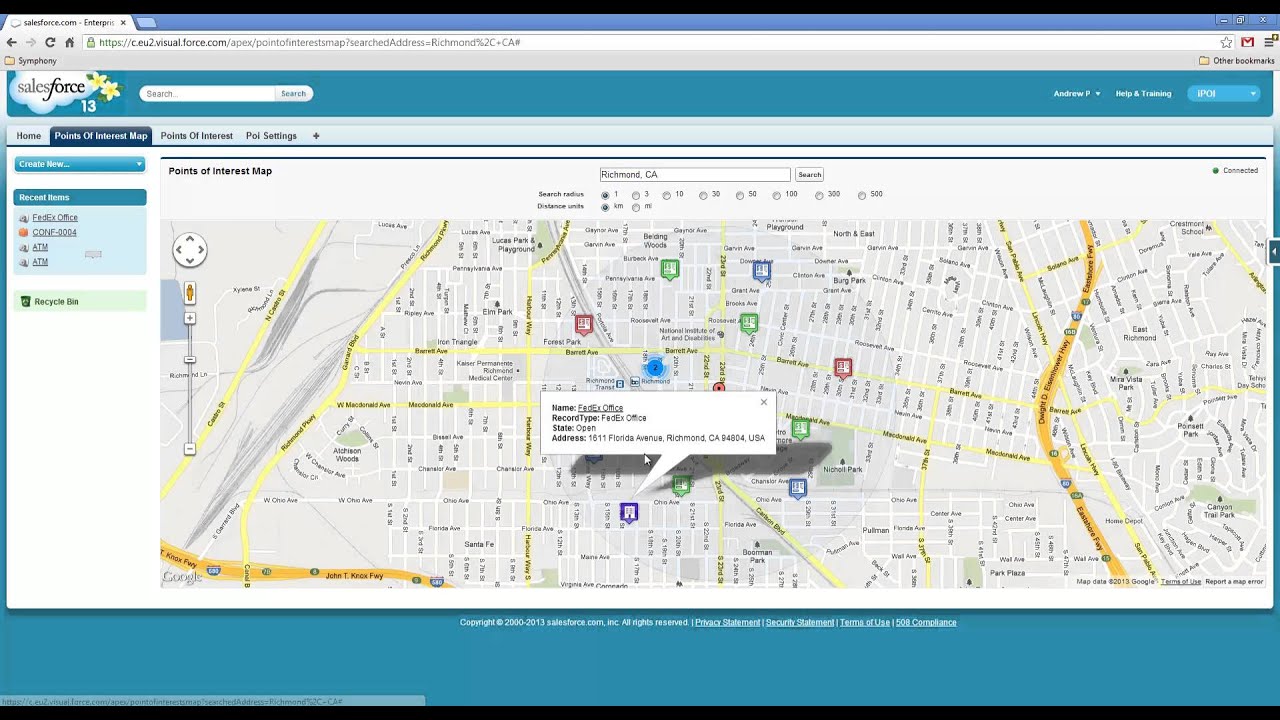Pan the map left with the arrow control

tap(179, 250)
